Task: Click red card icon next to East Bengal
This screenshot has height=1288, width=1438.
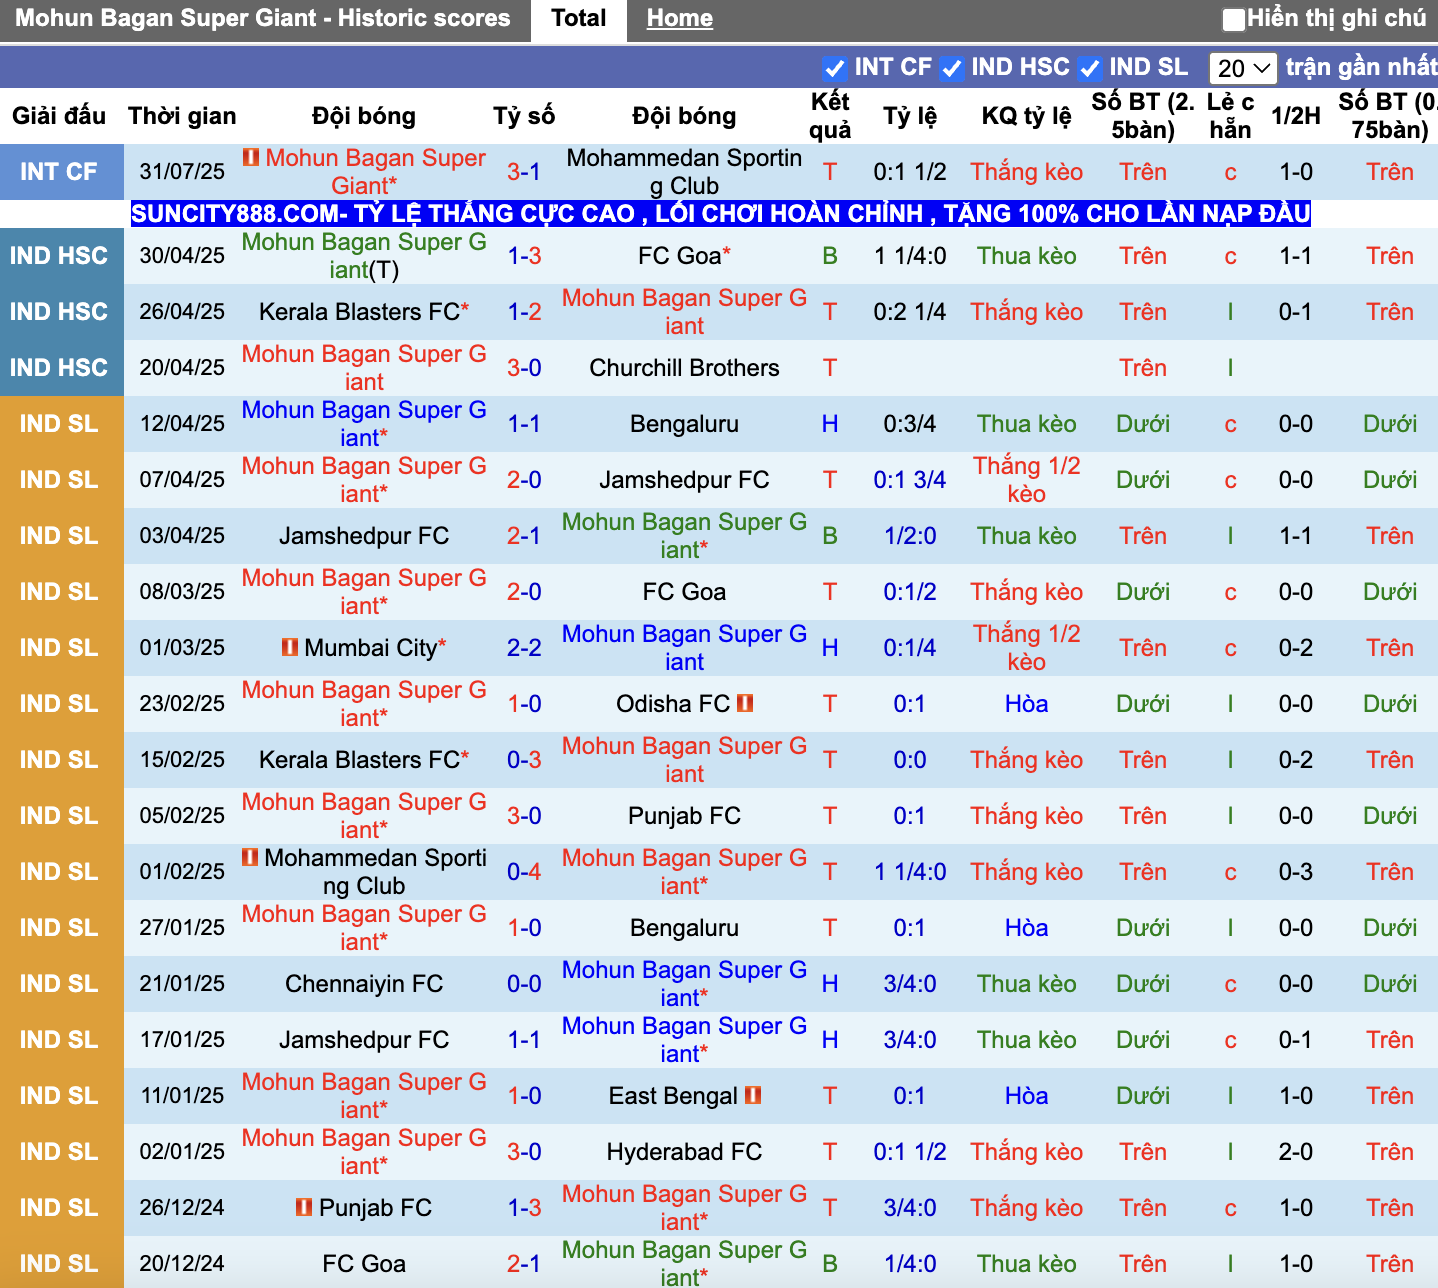Action: point(753,1095)
